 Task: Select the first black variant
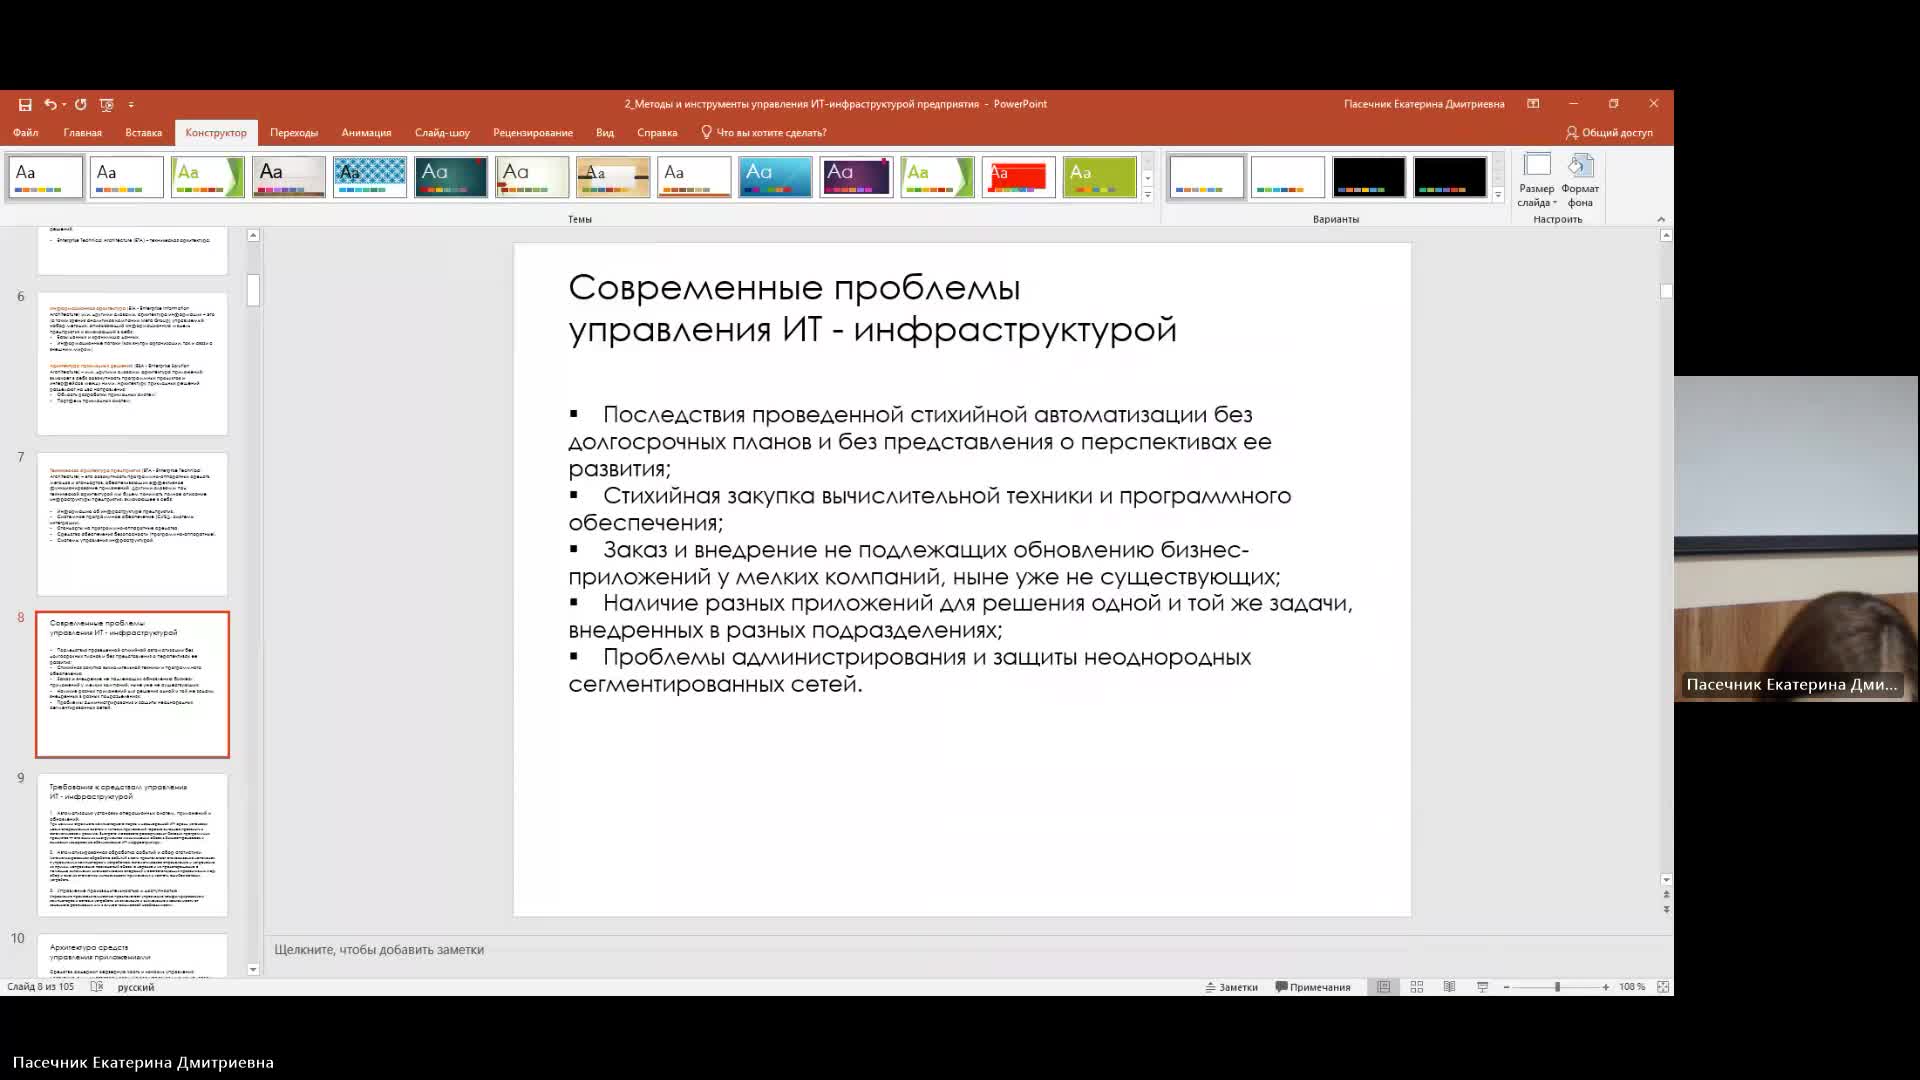[1369, 177]
